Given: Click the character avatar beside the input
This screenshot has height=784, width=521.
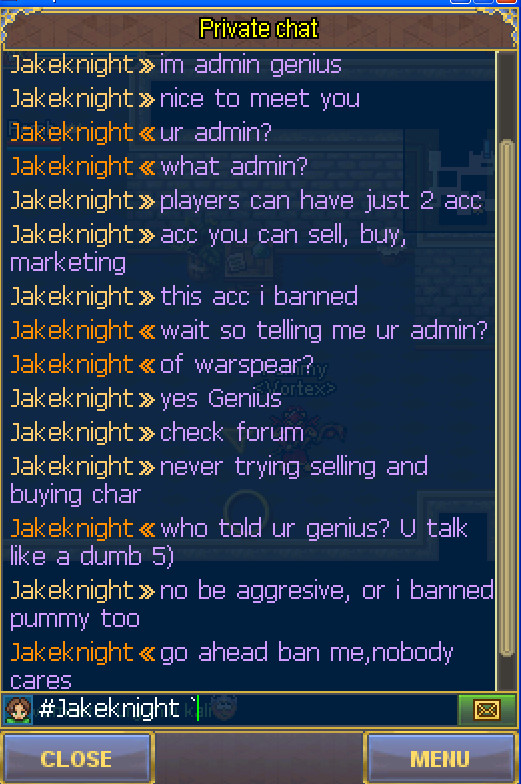Looking at the screenshot, I should (x=18, y=709).
